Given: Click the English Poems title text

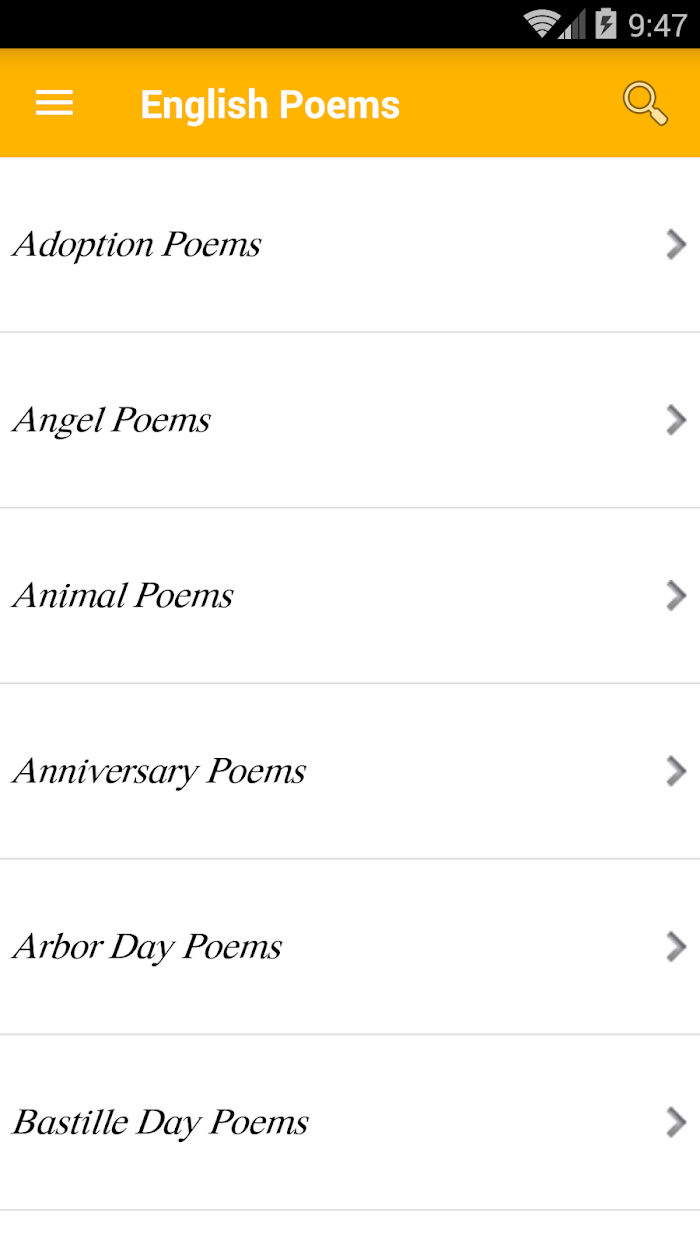Looking at the screenshot, I should (x=270, y=105).
